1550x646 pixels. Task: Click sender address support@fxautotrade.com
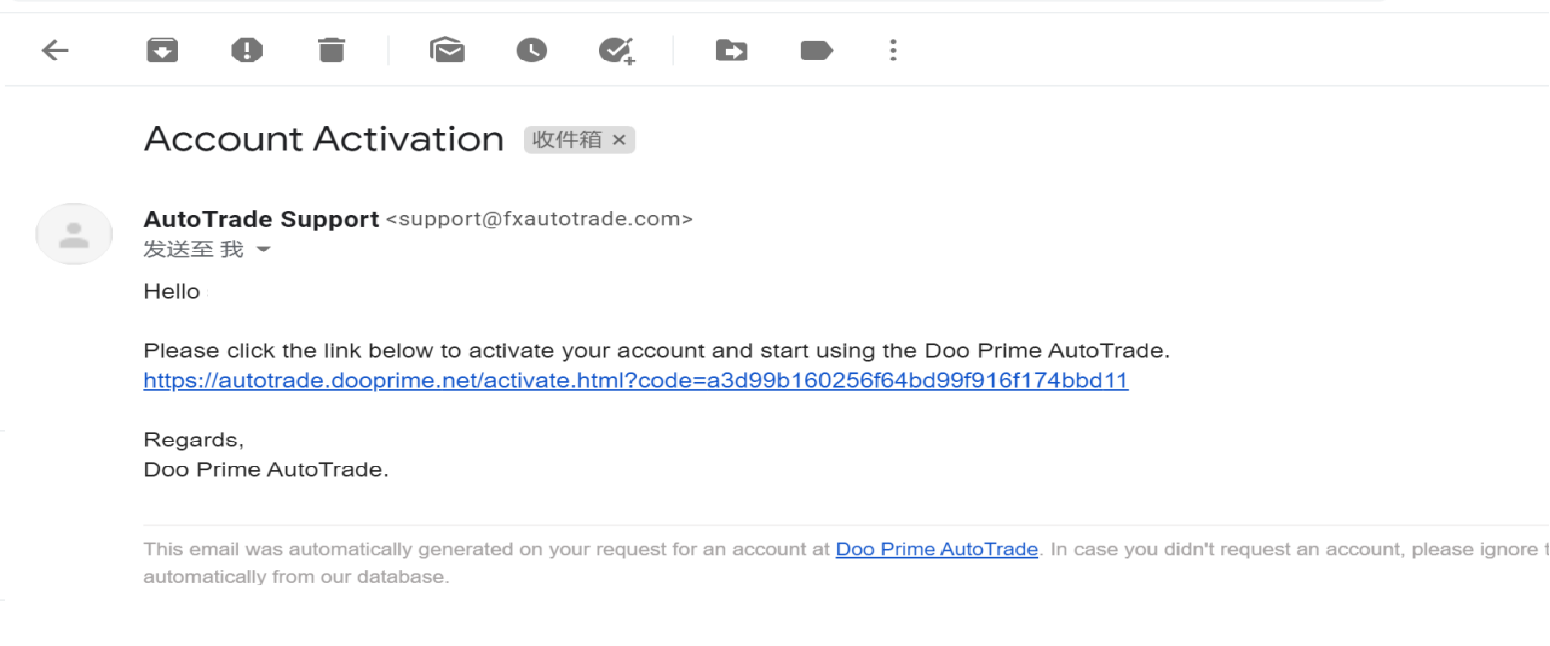[539, 219]
